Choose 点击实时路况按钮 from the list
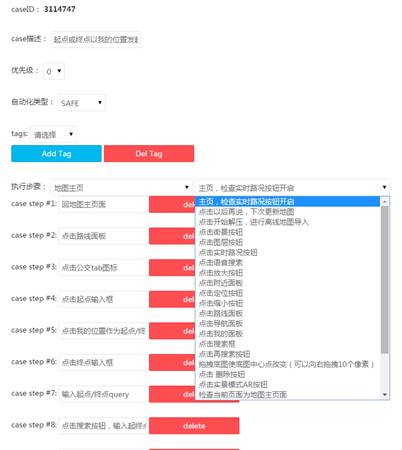The width and height of the screenshot is (402, 450). click(228, 252)
